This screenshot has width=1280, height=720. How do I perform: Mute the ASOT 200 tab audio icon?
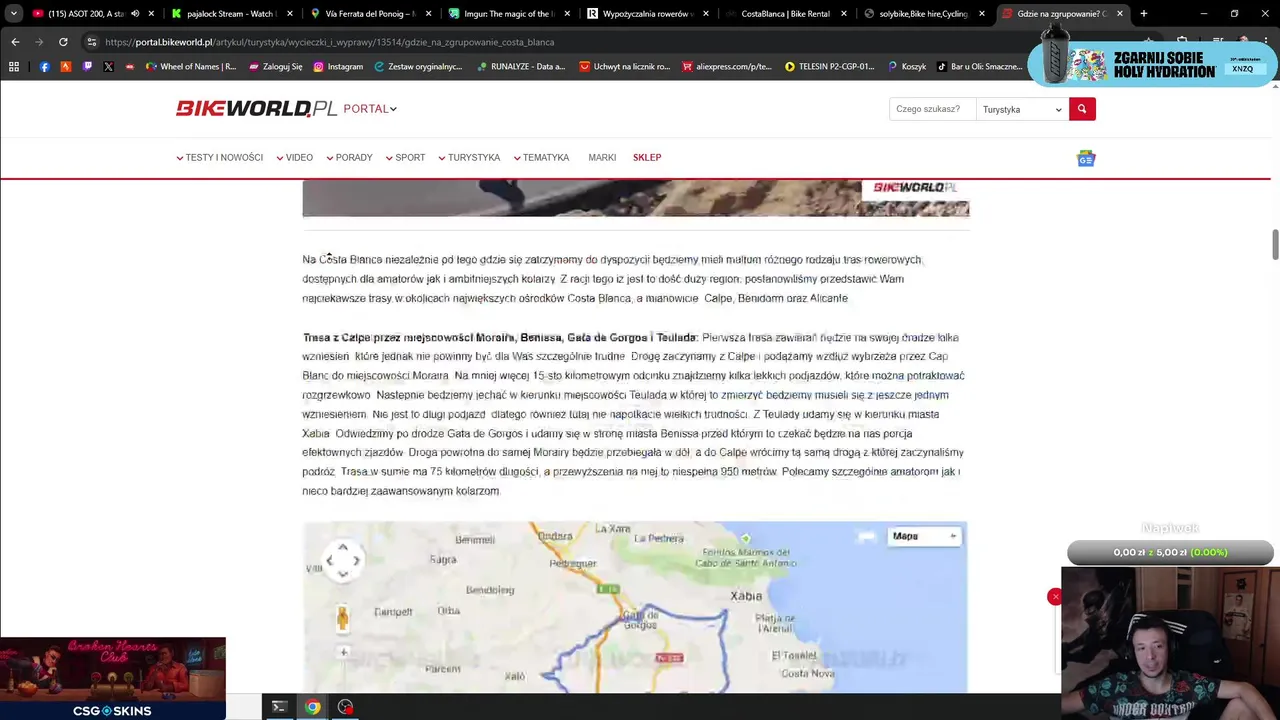tap(135, 14)
